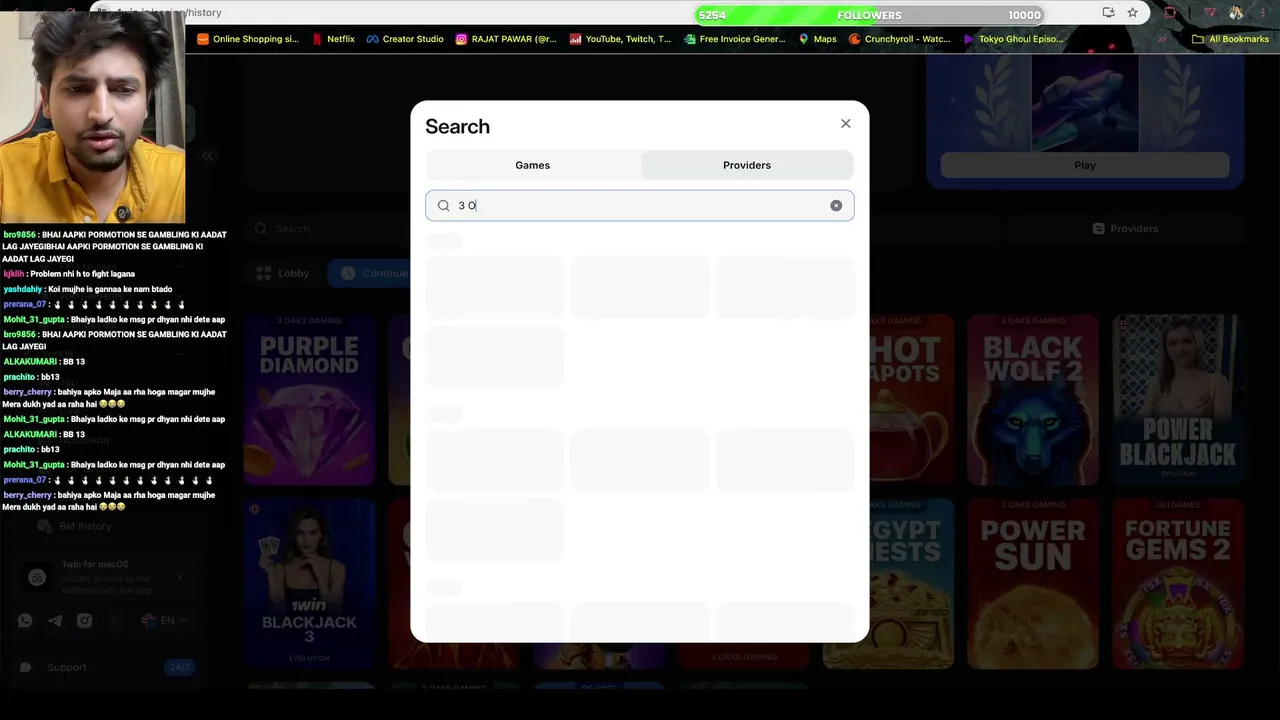Open the Power Blackjack game
Image resolution: width=1280 pixels, height=720 pixels.
tap(1178, 399)
